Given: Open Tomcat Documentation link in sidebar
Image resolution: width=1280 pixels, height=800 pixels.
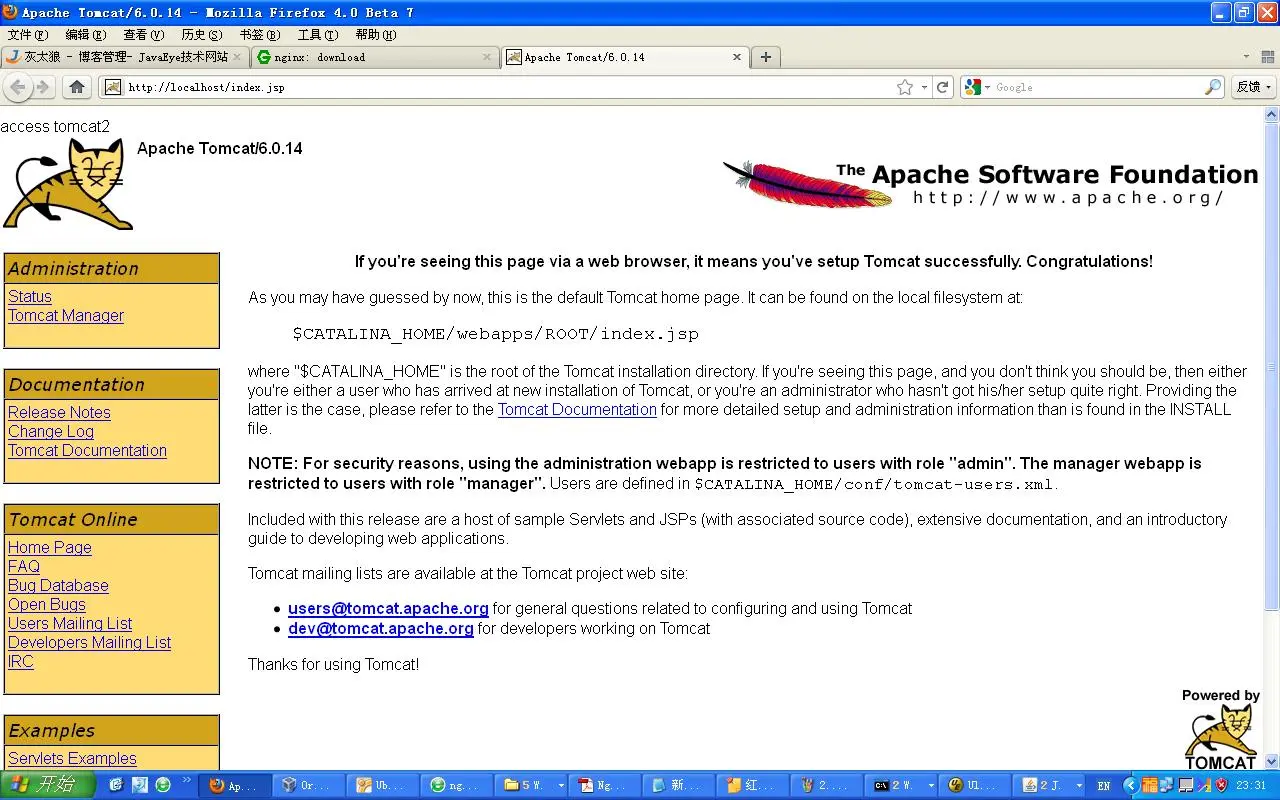Looking at the screenshot, I should click(87, 450).
